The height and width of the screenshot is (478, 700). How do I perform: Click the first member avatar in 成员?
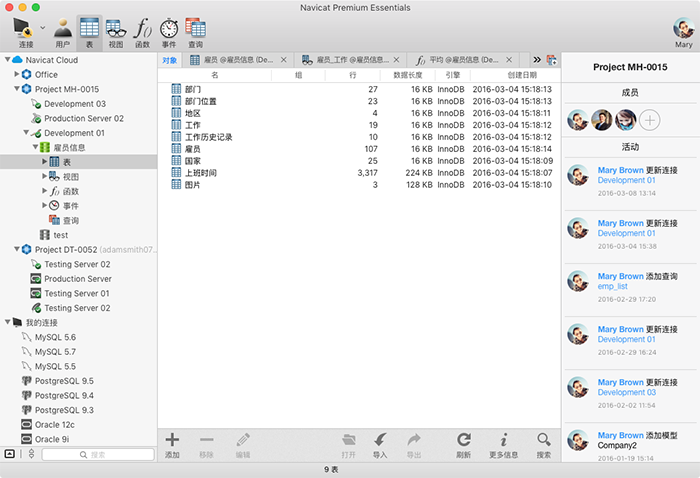578,120
